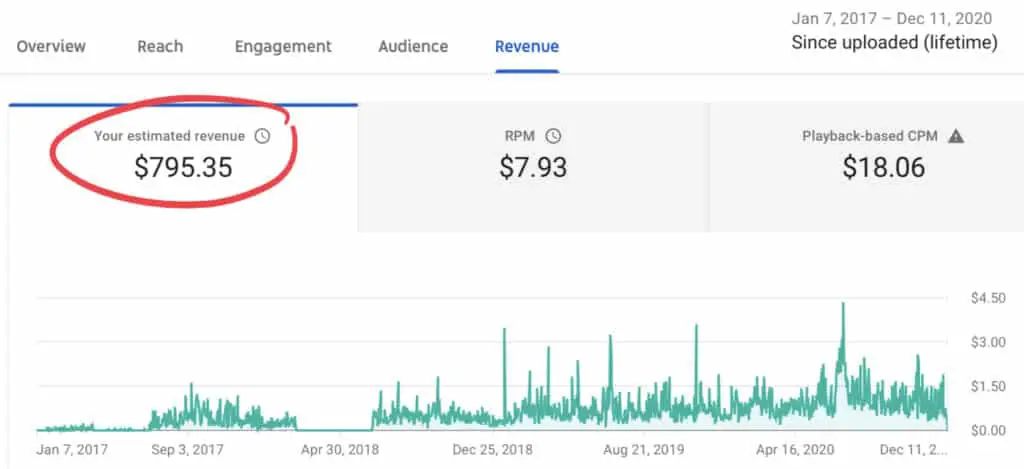The width and height of the screenshot is (1024, 469).
Task: Switch to the Reach tab
Action: tap(160, 46)
